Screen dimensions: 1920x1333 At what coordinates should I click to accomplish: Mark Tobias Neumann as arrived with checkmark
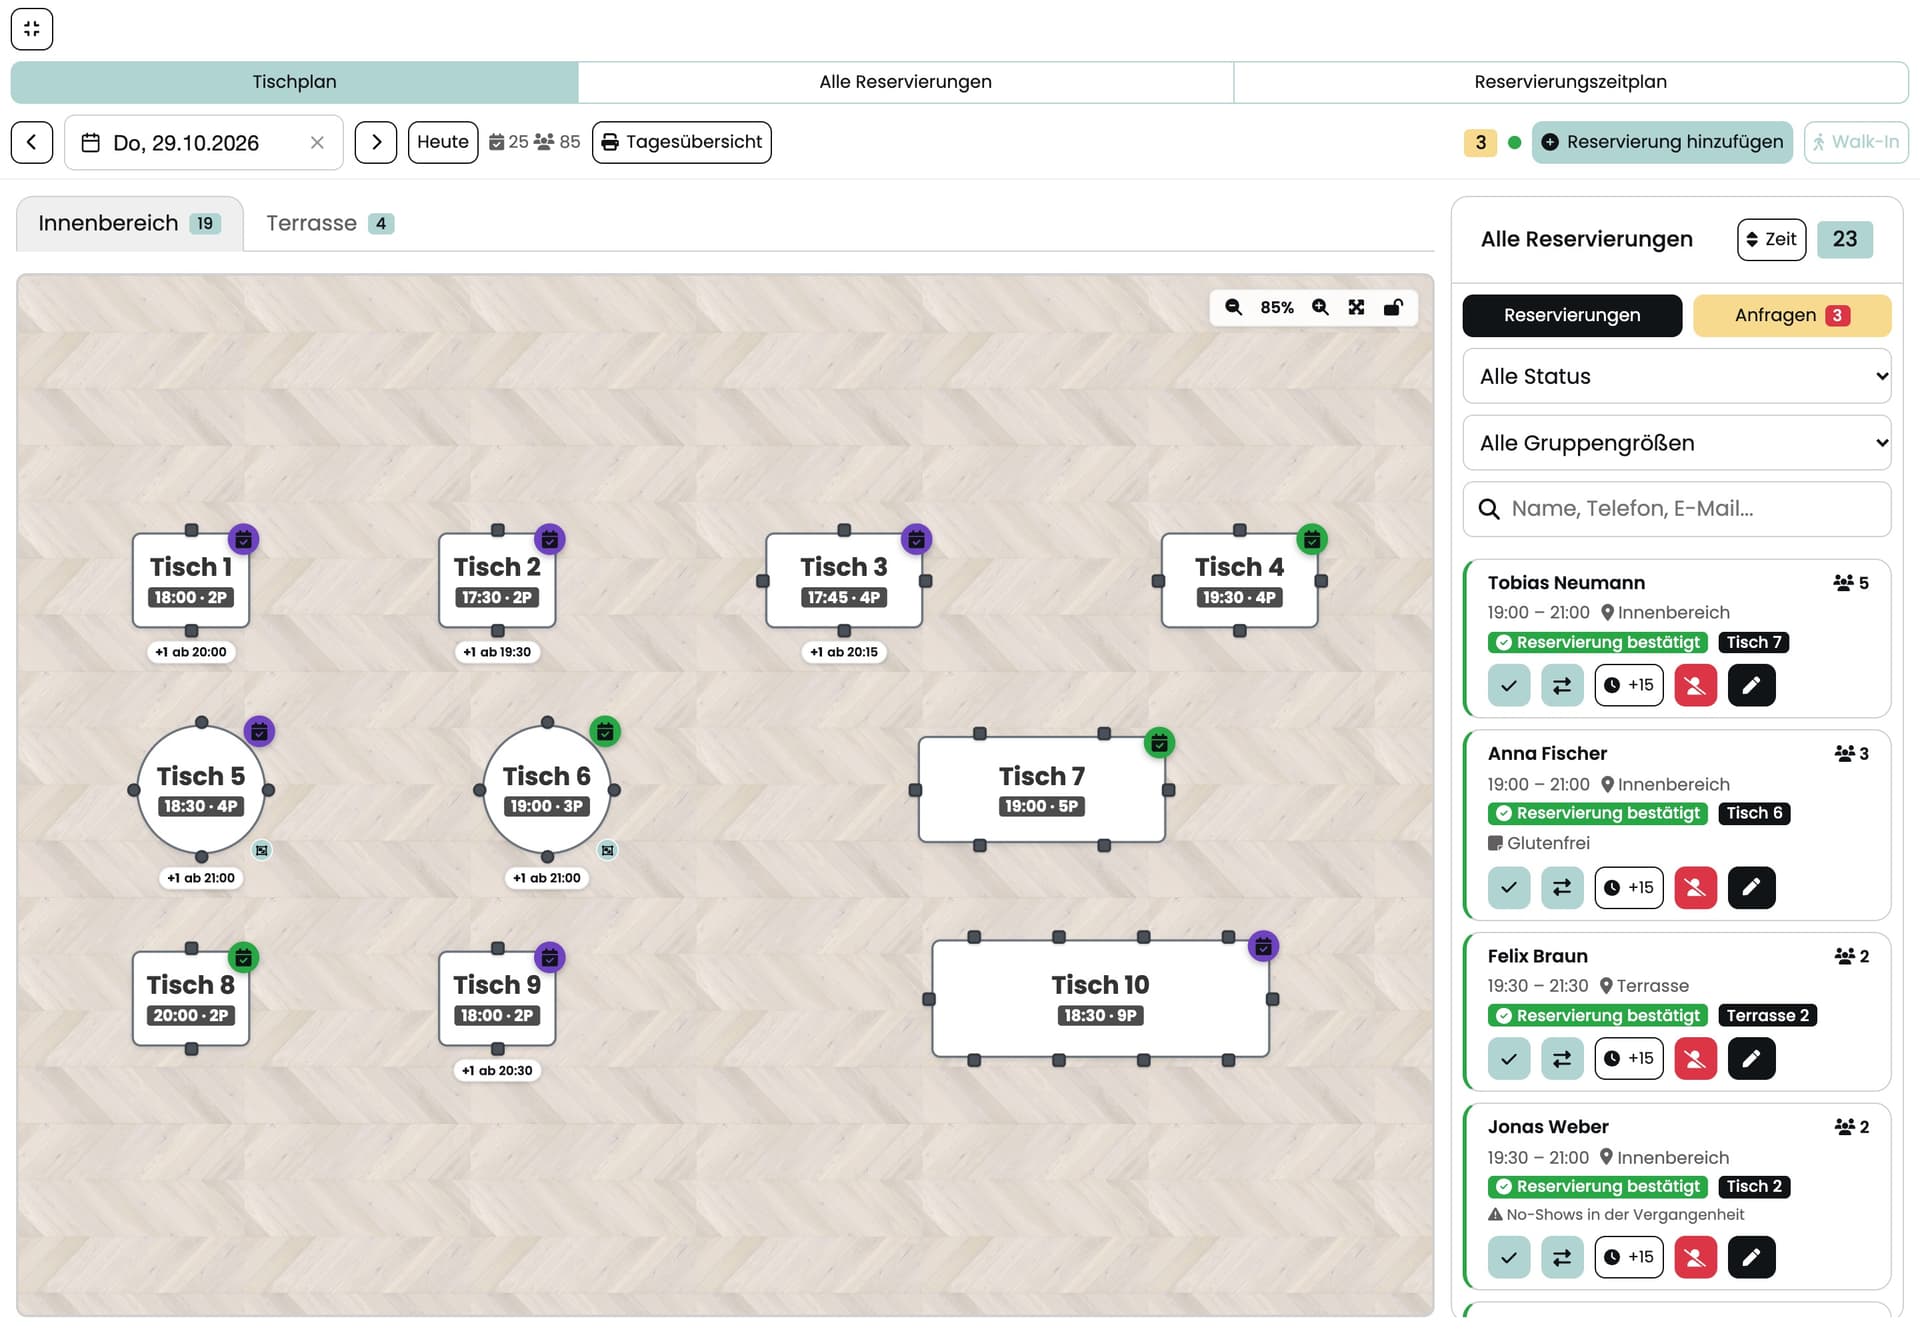tap(1509, 685)
